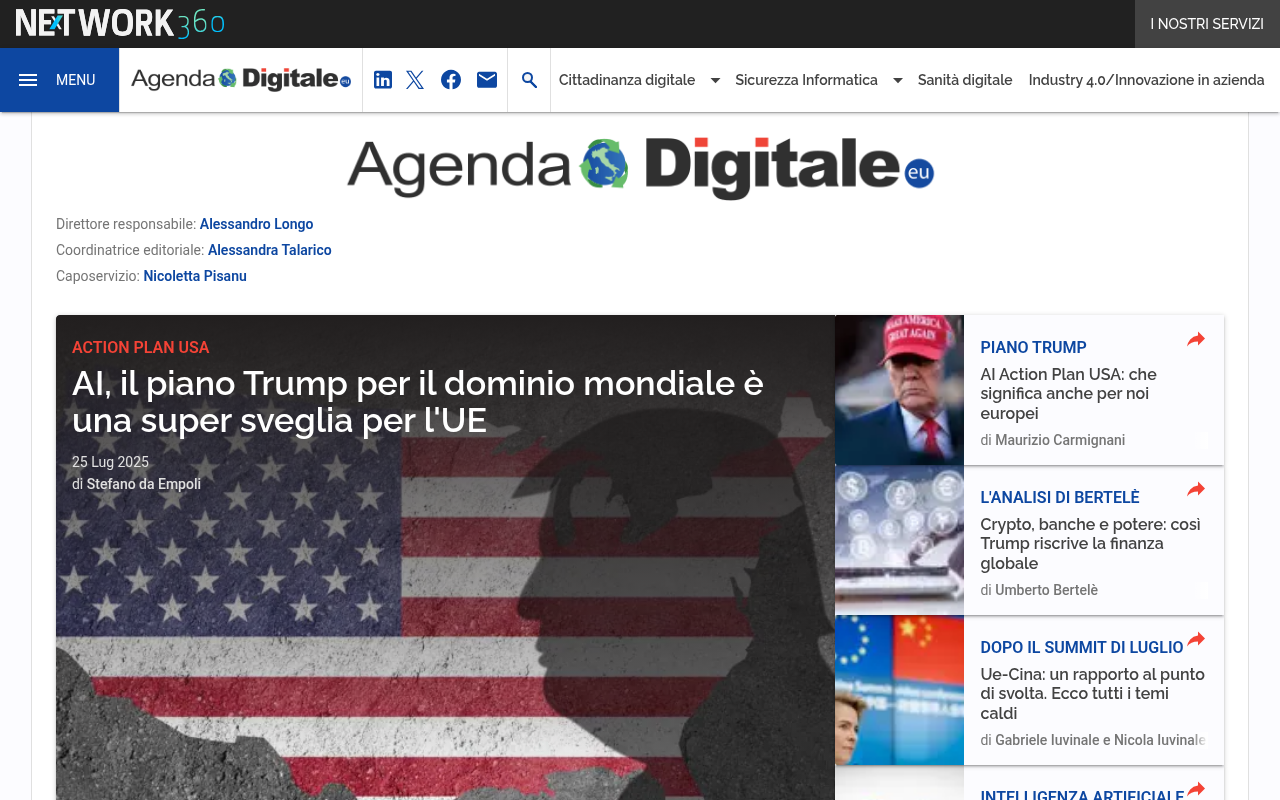The width and height of the screenshot is (1280, 800).
Task: Open Cittadinanza digitale menu item
Action: point(627,80)
